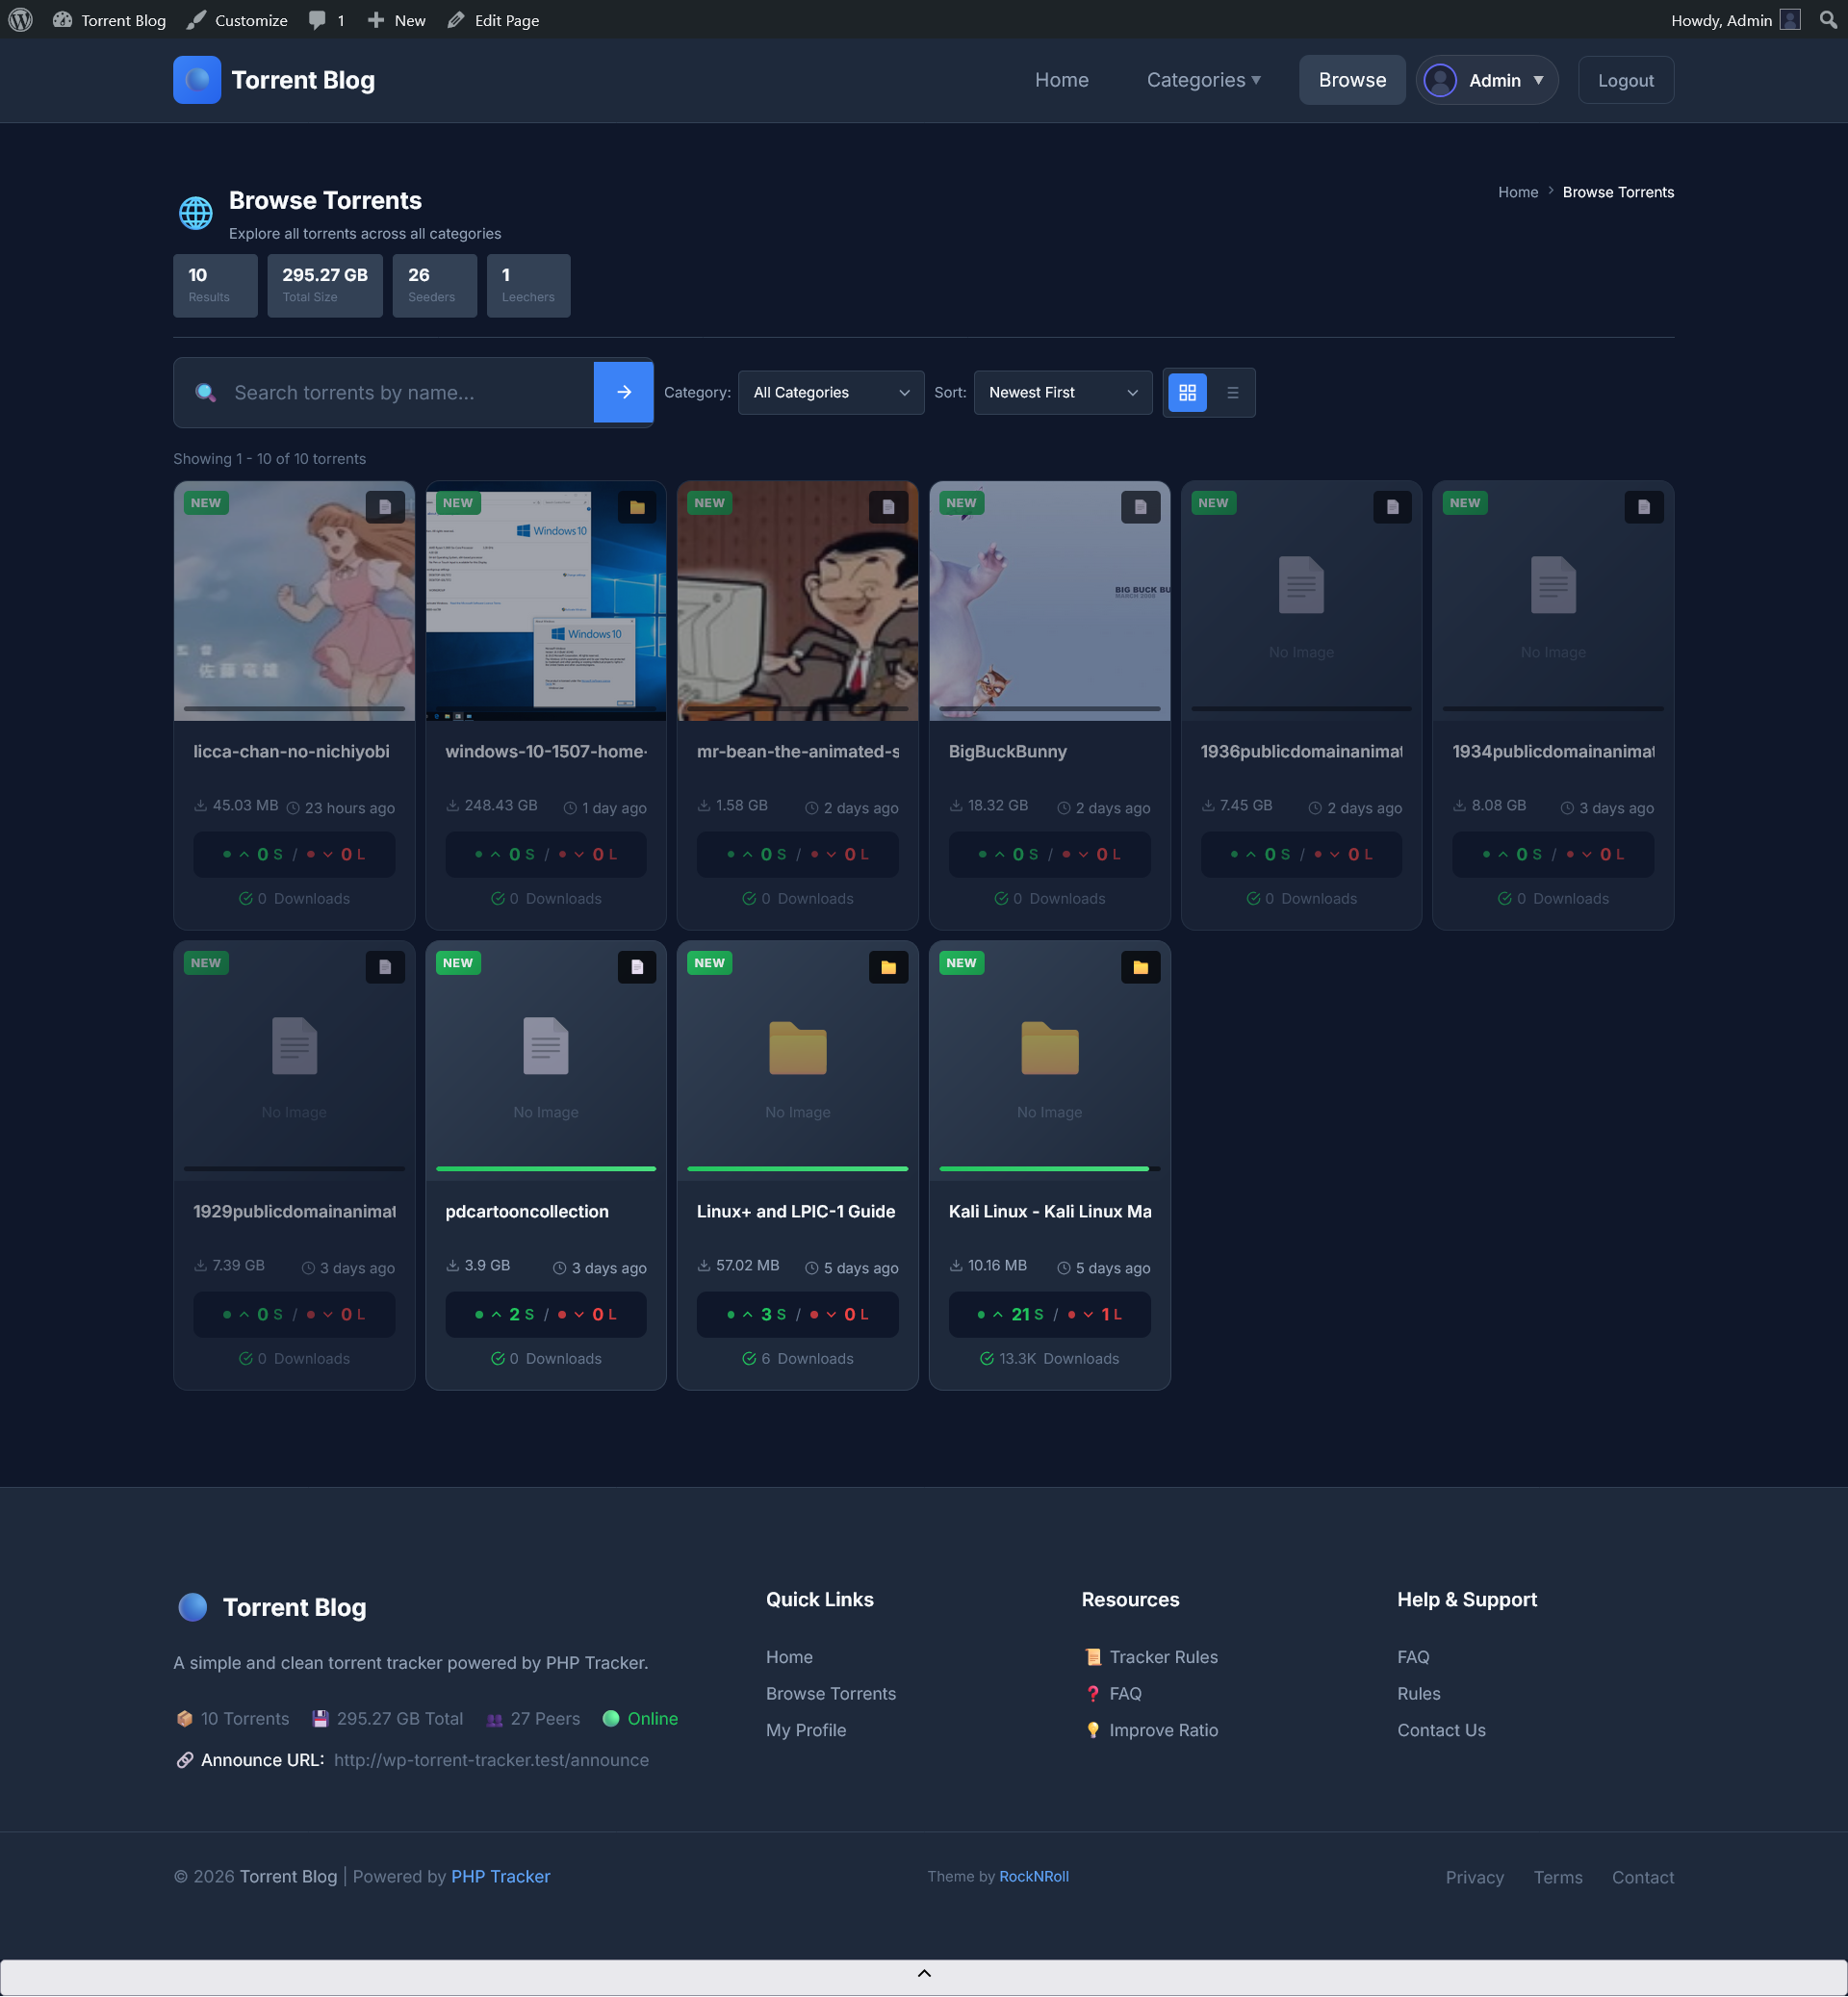Screen dimensions: 1848x1997
Task: Open the Admin user menu
Action: tap(1487, 80)
